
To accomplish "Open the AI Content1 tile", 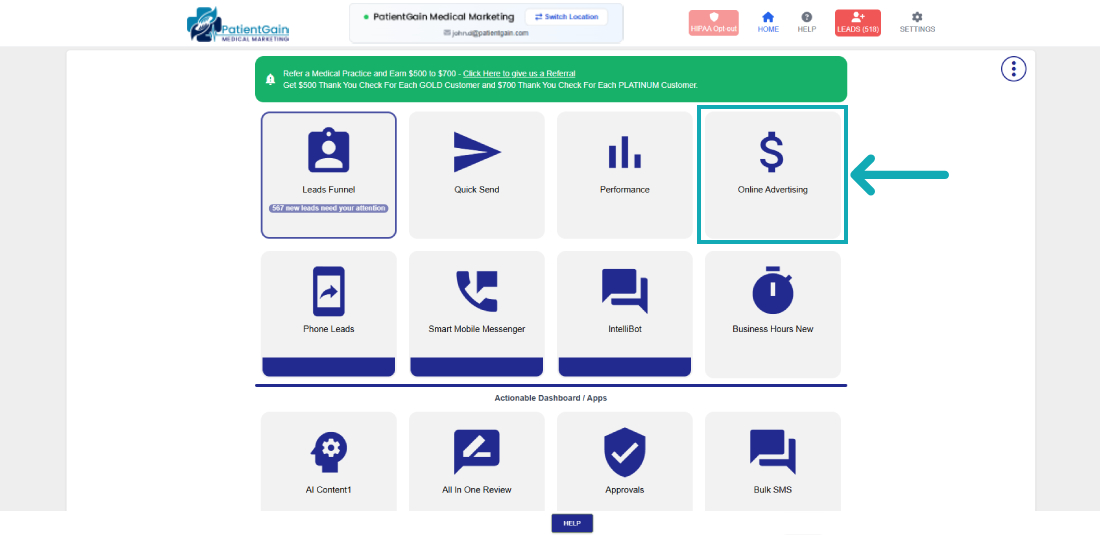I will [x=328, y=461].
